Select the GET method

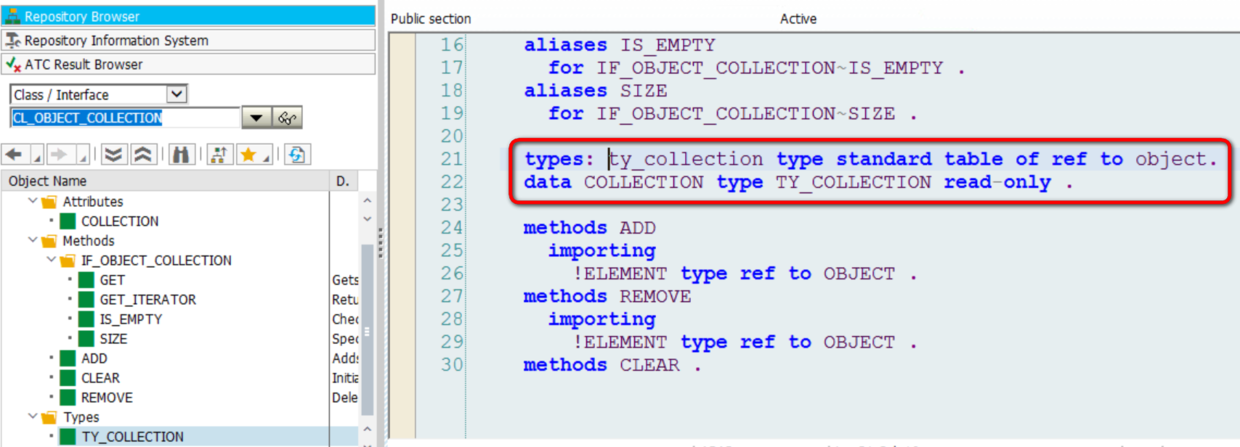point(112,280)
